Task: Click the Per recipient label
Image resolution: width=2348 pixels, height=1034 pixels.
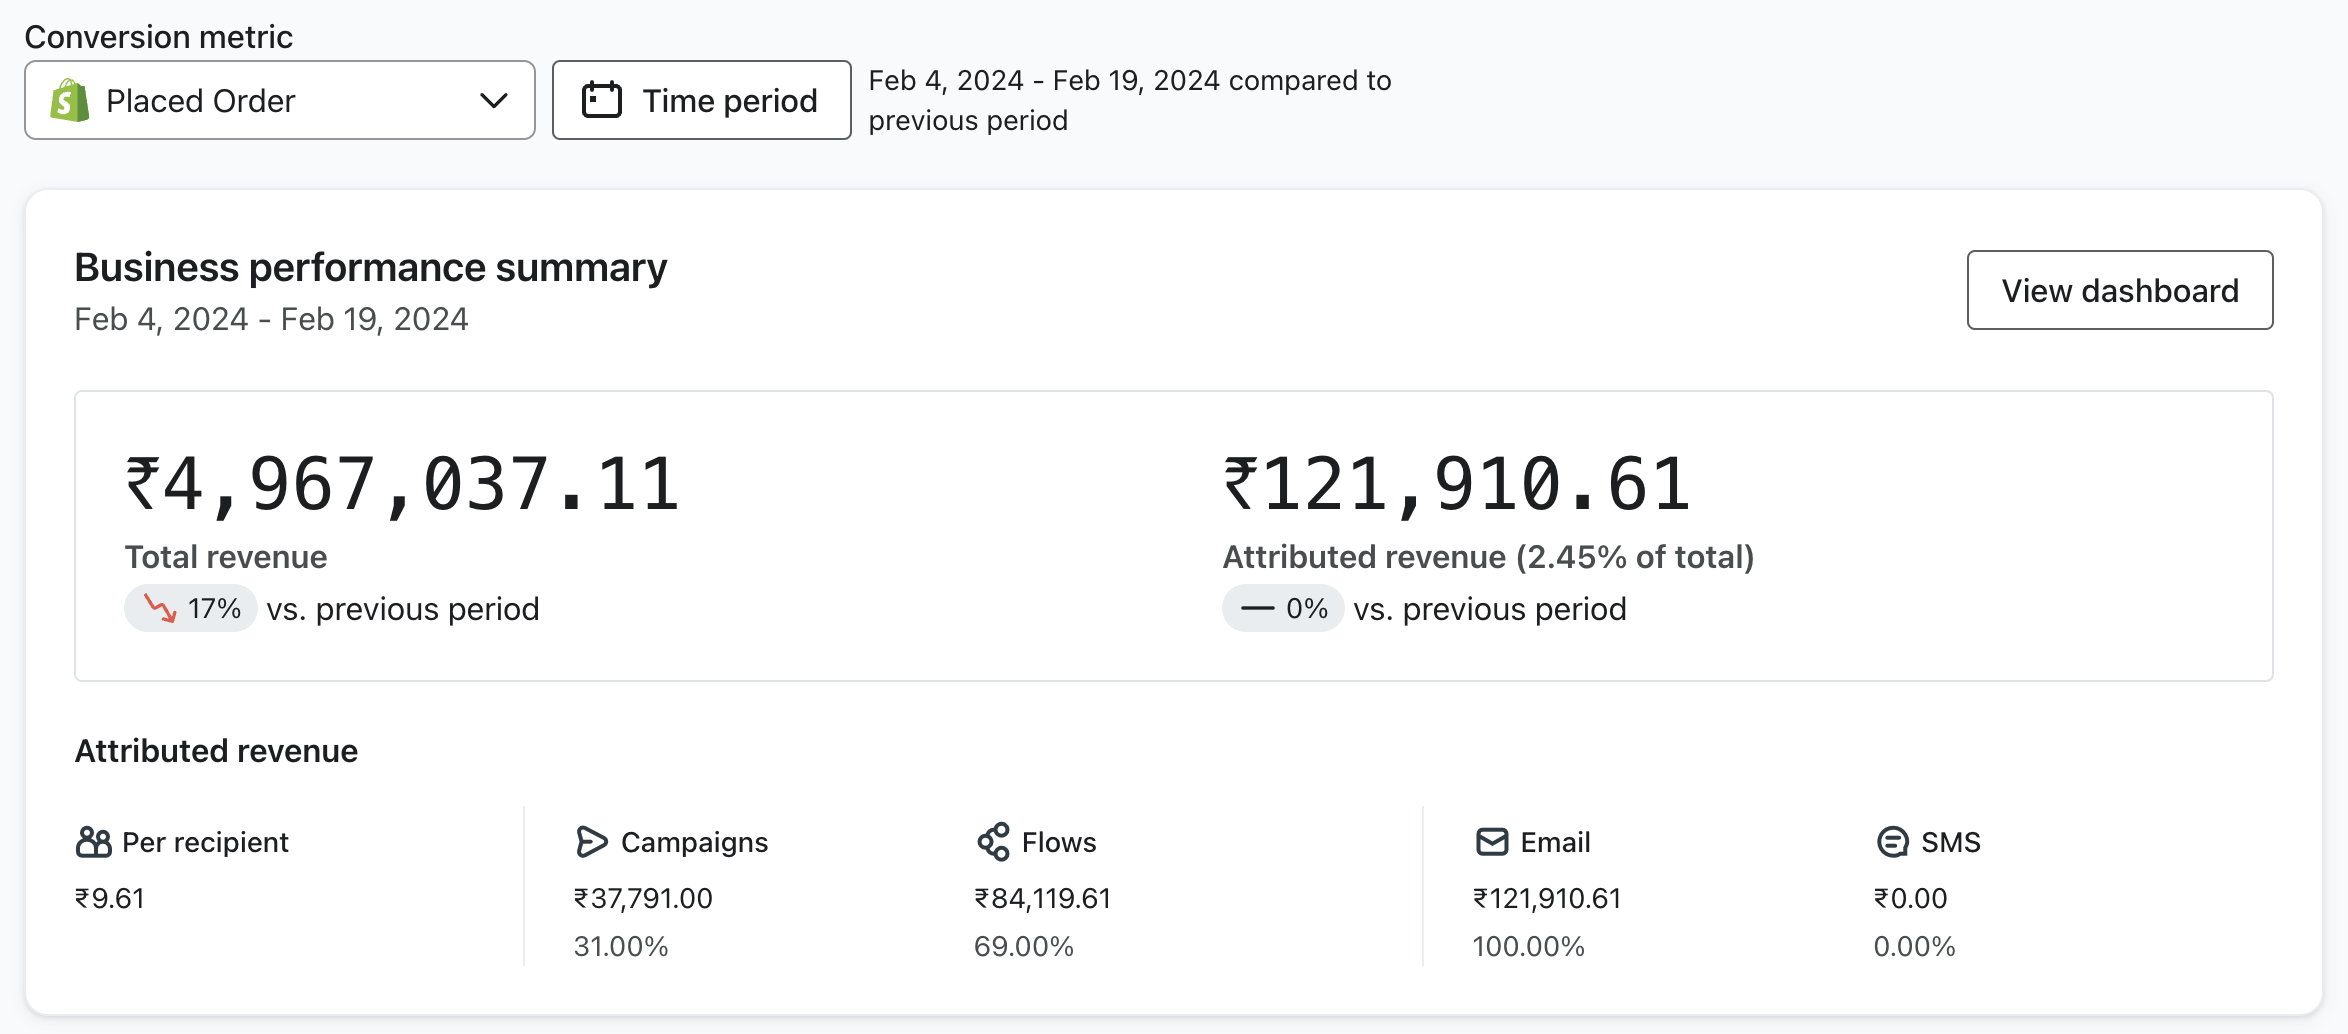Action: [x=205, y=842]
